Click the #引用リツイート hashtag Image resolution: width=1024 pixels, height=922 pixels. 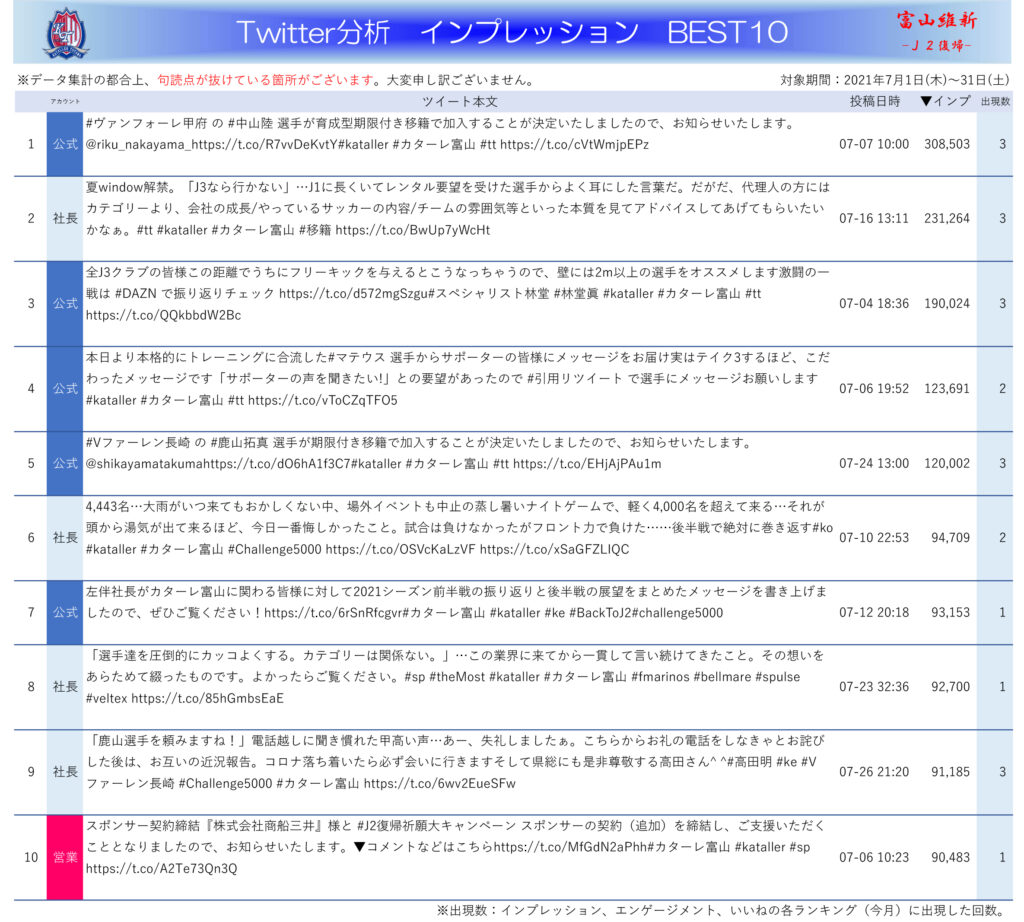click(x=575, y=379)
